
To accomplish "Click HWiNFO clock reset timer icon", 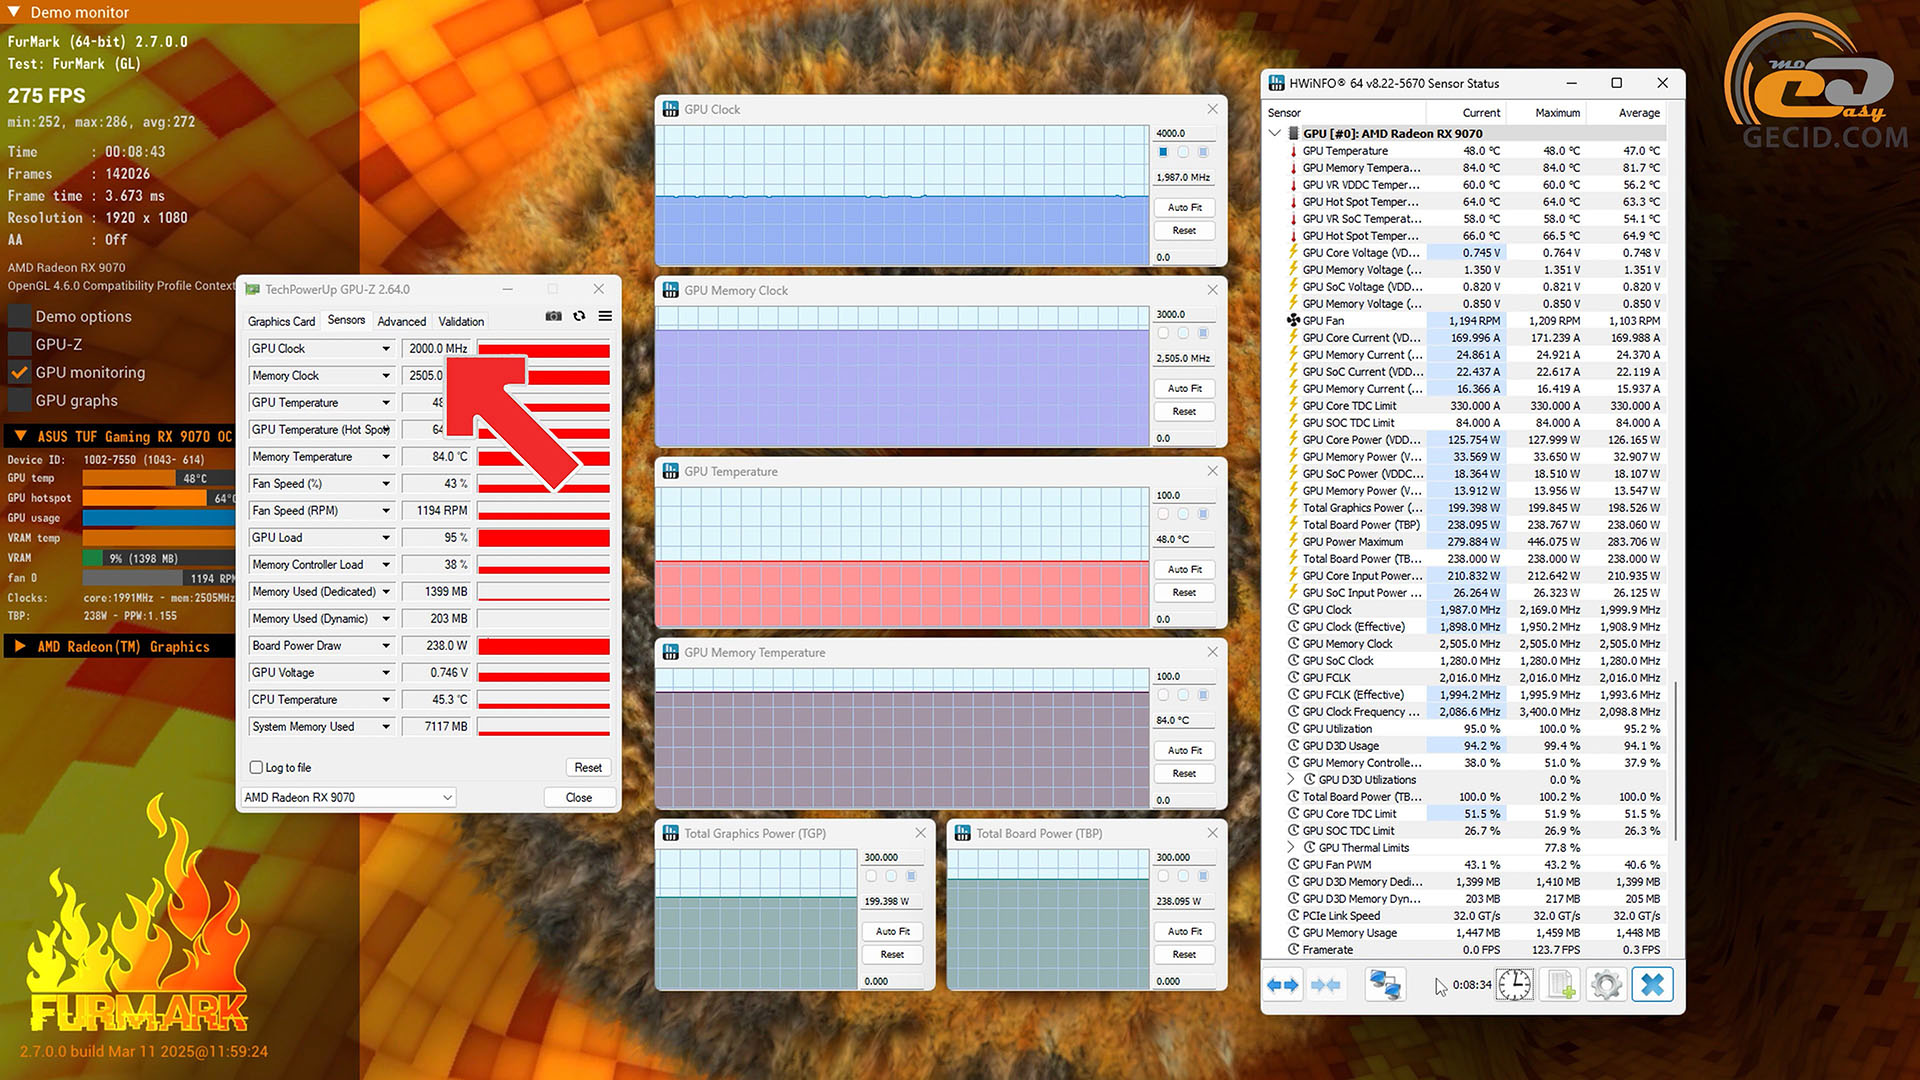I will pos(1514,985).
